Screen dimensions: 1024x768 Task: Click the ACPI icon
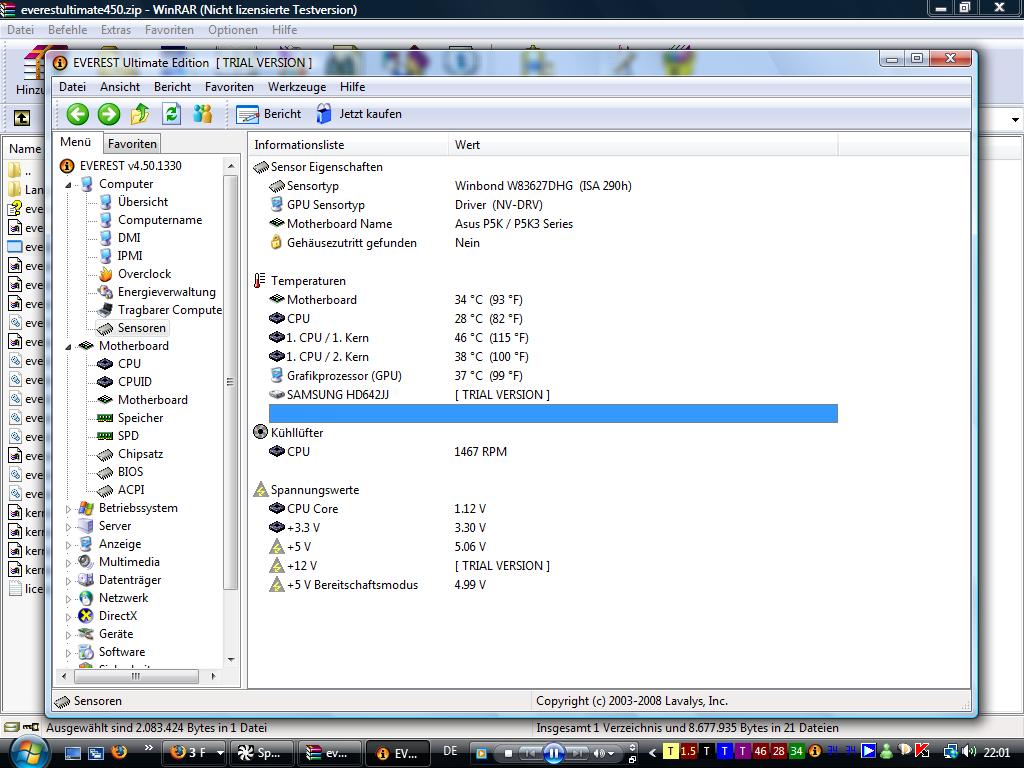(105, 490)
